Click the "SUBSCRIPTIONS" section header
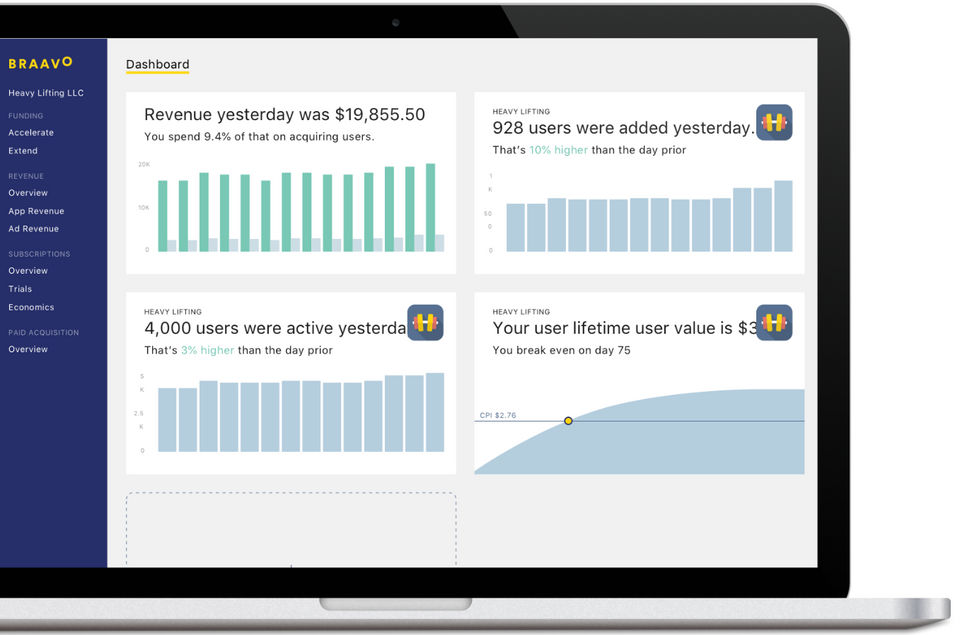Image resolution: width=960 pixels, height=635 pixels. (x=39, y=254)
